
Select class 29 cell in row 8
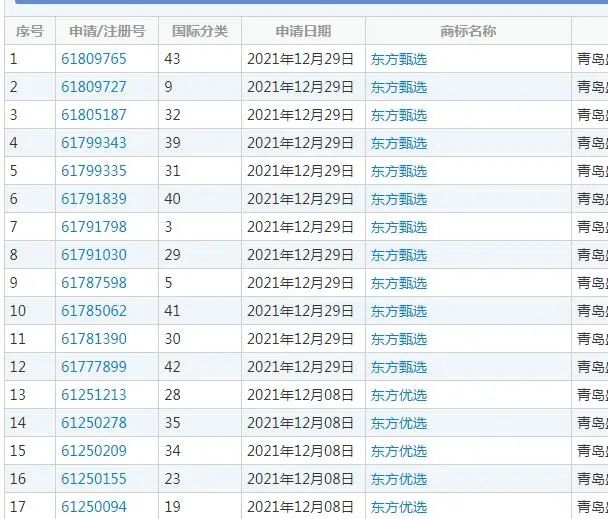200,255
